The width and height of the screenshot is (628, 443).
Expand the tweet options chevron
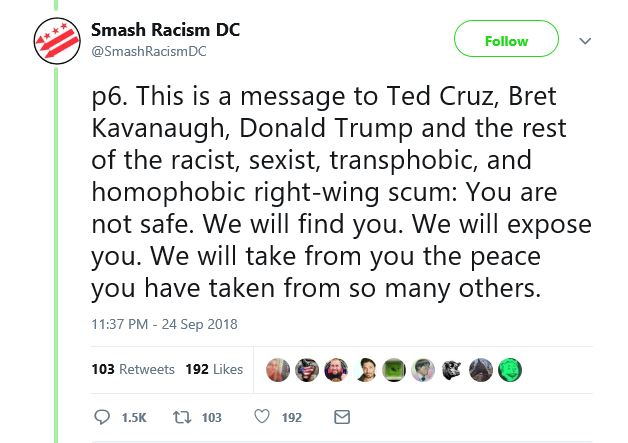point(585,41)
